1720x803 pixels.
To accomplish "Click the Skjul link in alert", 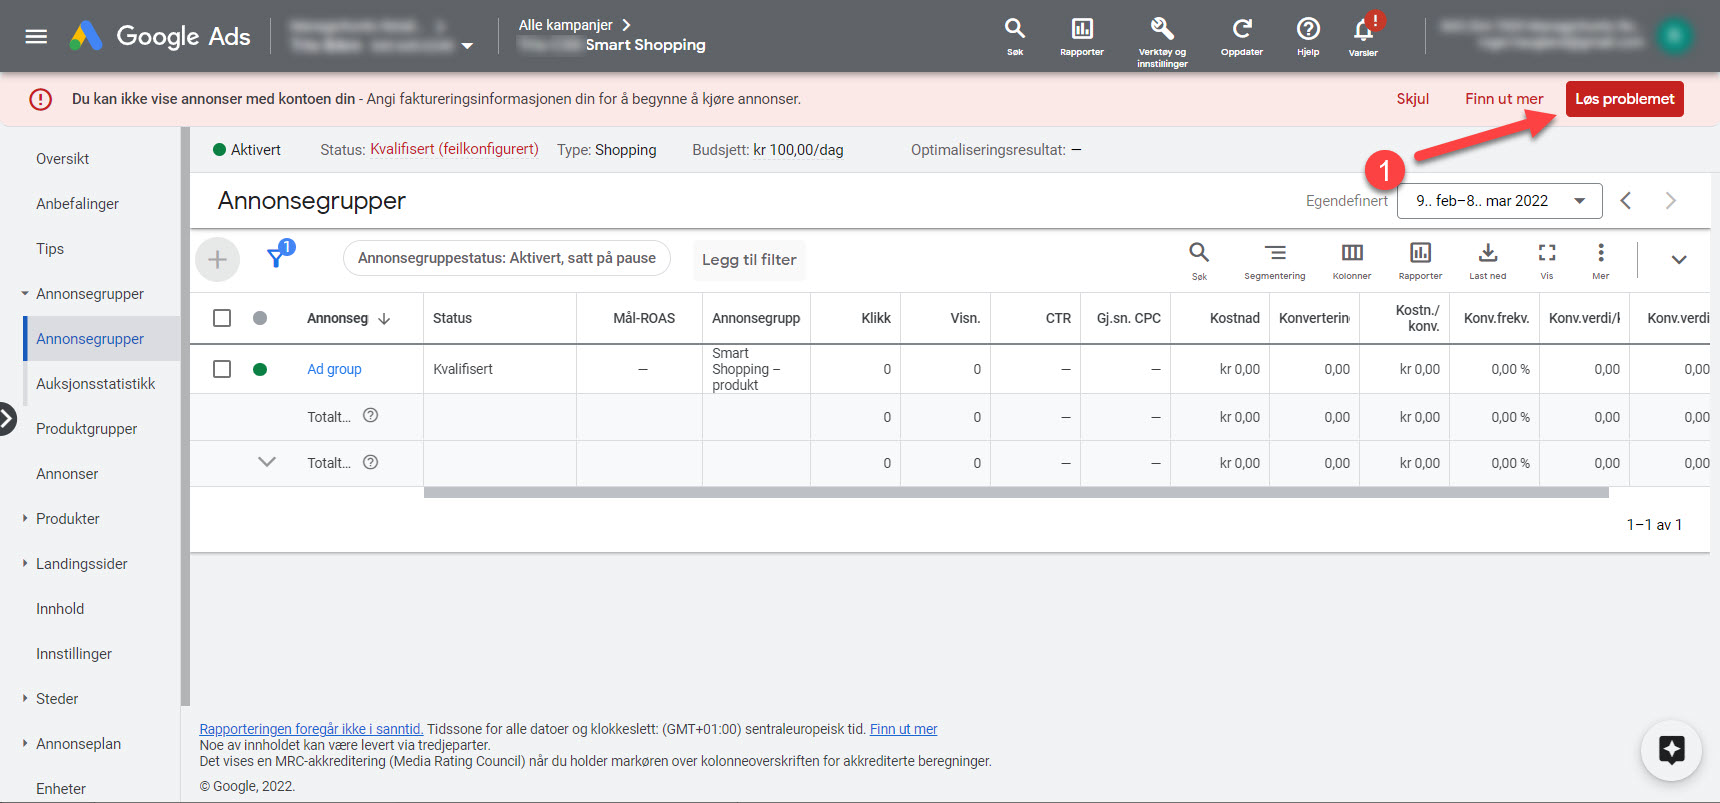I will point(1413,99).
